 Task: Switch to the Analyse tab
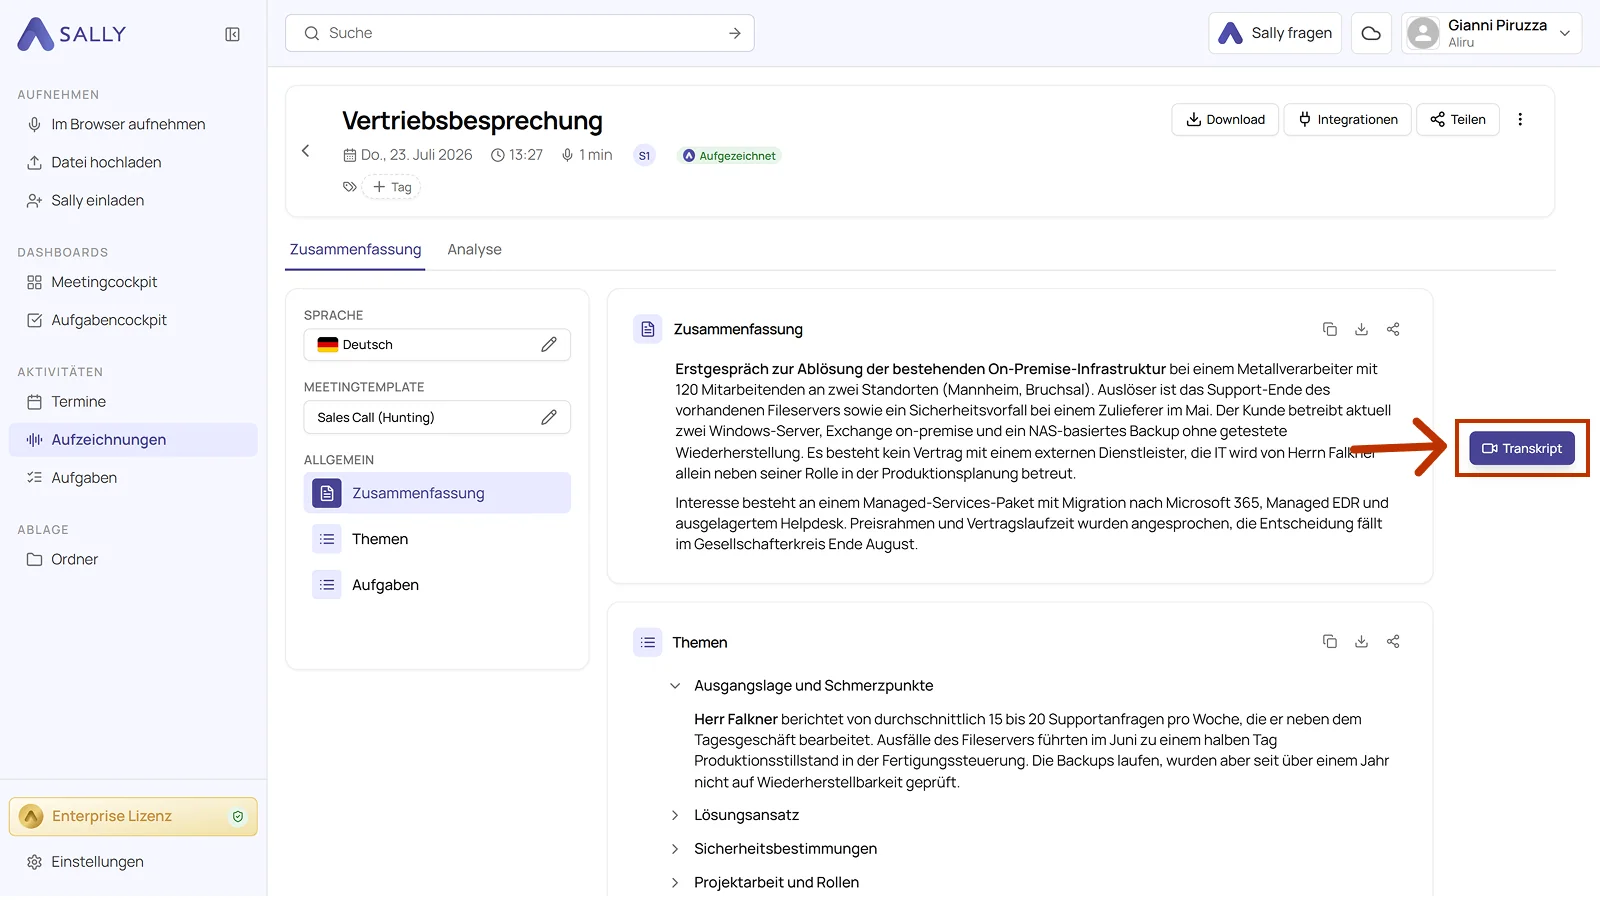pyautogui.click(x=474, y=249)
